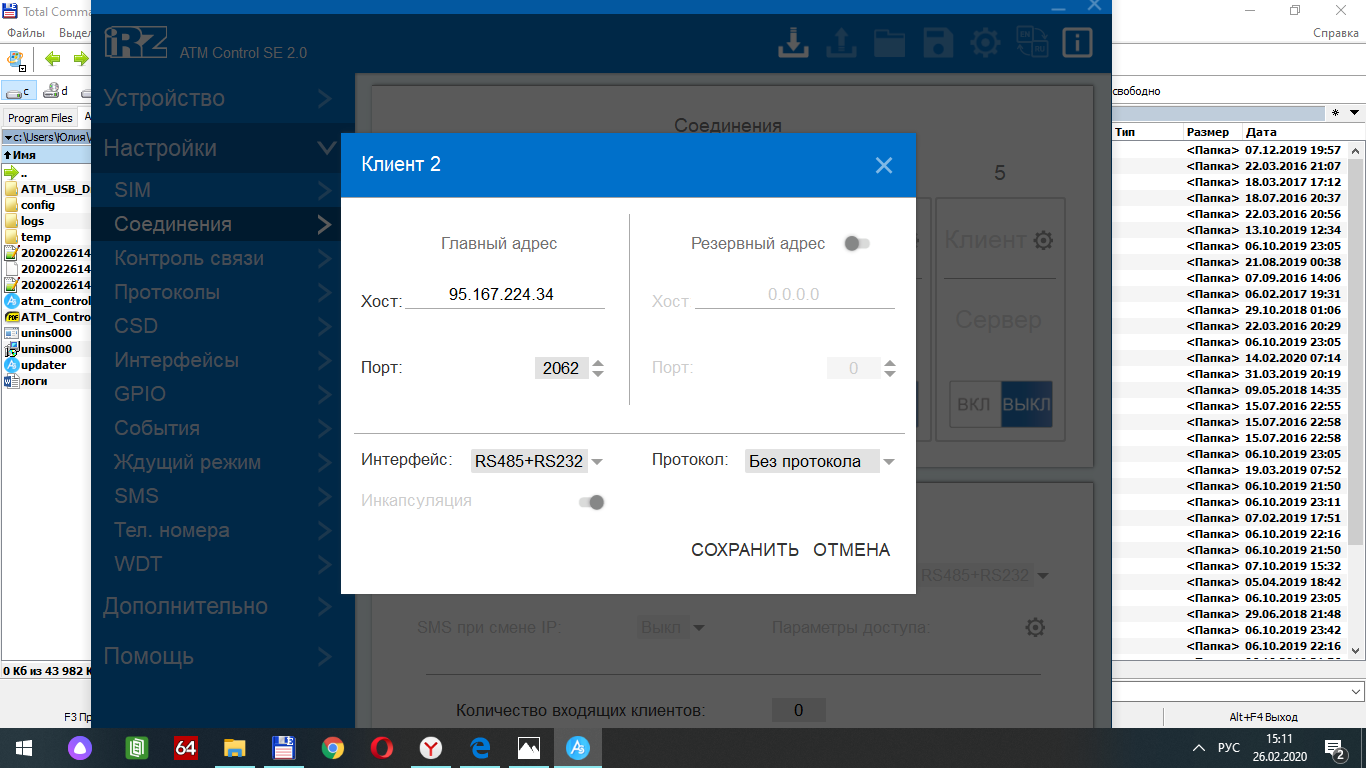Image resolution: width=1366 pixels, height=768 pixels.
Task: Open Opera browser from taskbar
Action: (x=382, y=747)
